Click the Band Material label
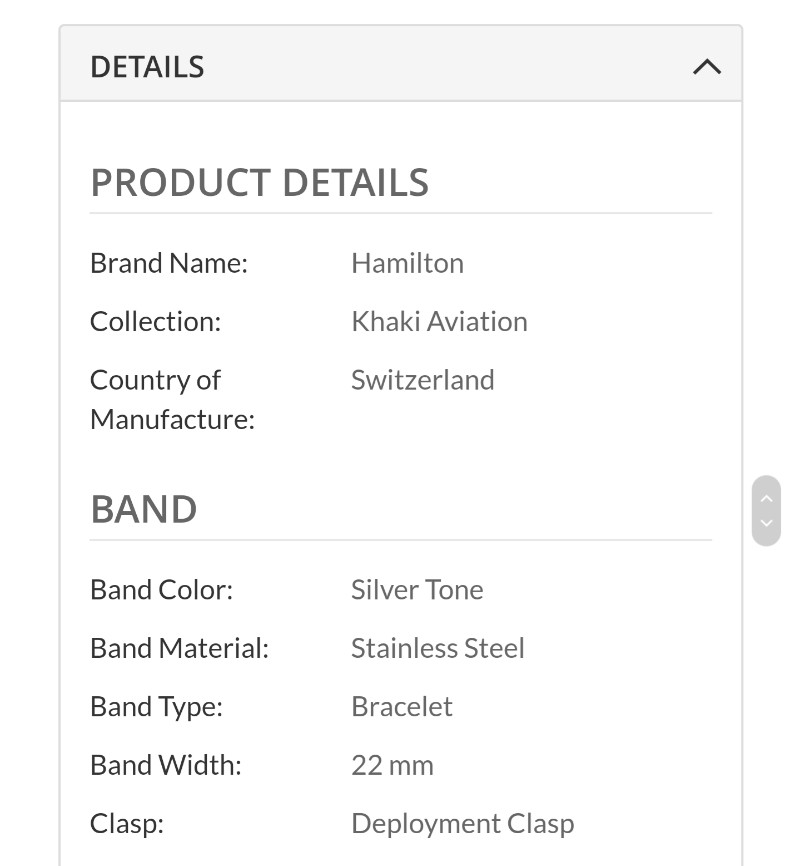Image resolution: width=800 pixels, height=866 pixels. point(180,648)
